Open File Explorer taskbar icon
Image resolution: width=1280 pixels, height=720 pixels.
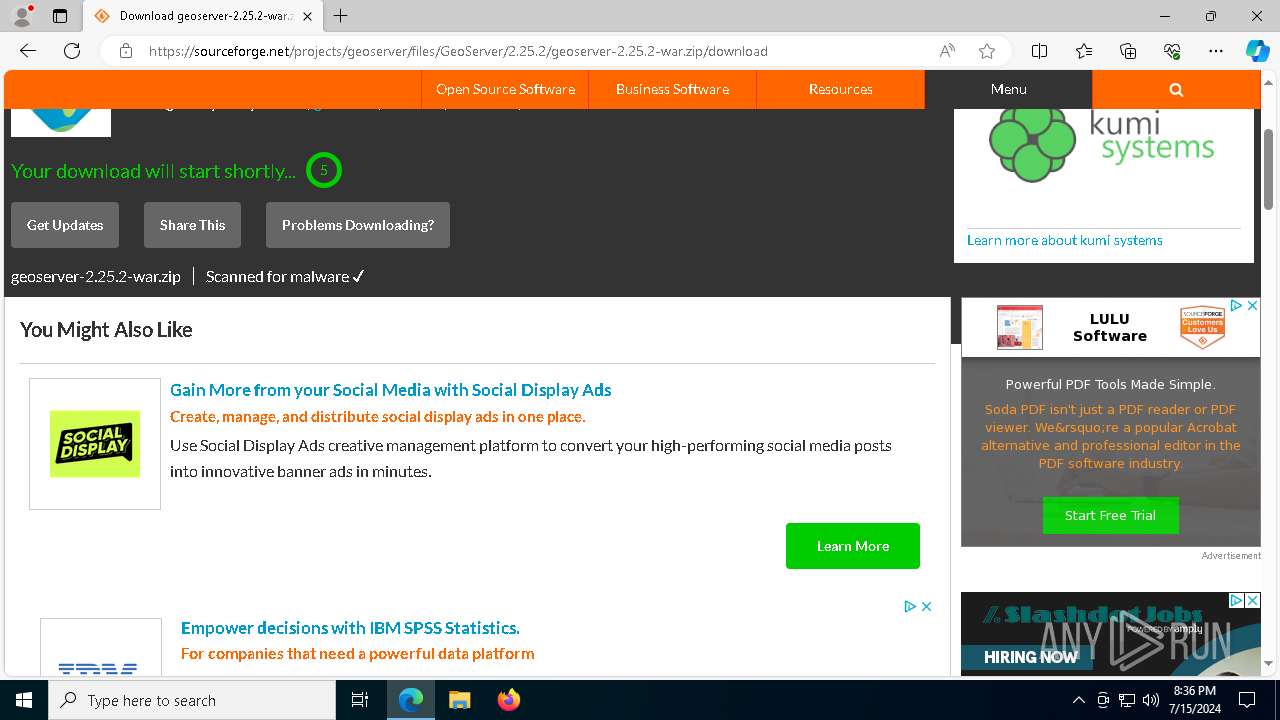[x=460, y=700]
